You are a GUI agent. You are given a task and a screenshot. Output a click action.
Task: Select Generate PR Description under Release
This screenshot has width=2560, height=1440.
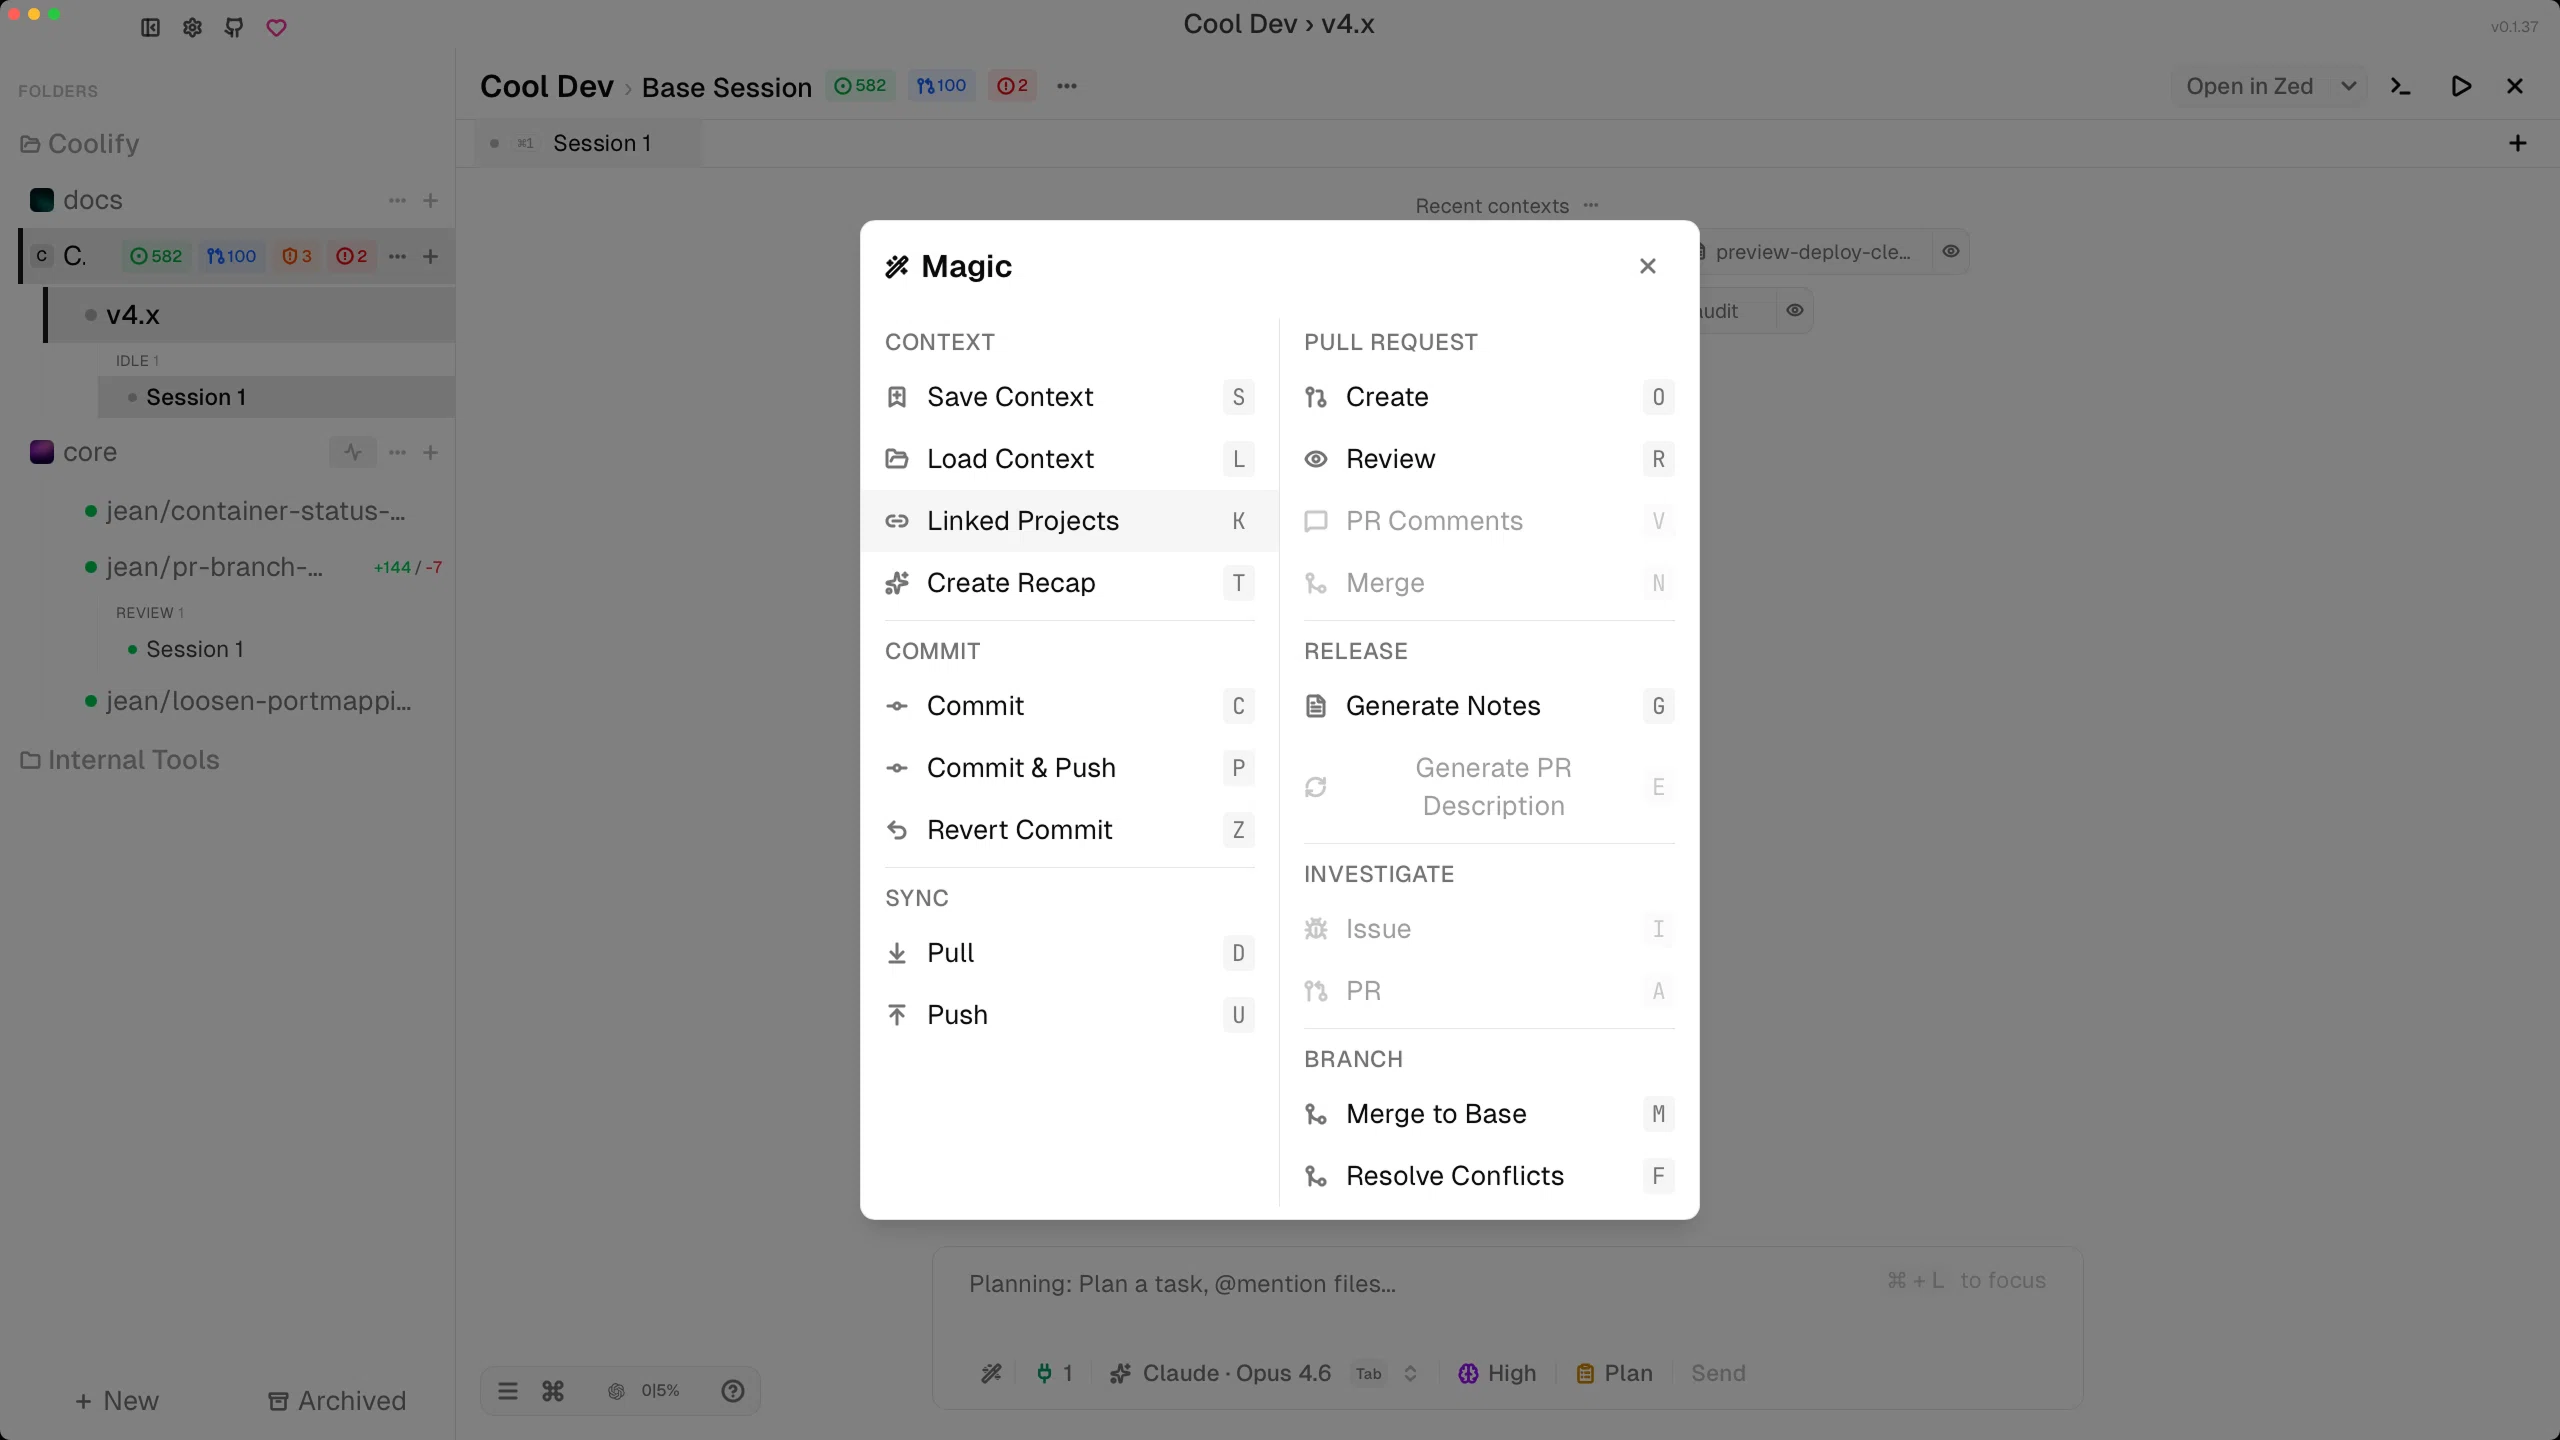[1493, 786]
